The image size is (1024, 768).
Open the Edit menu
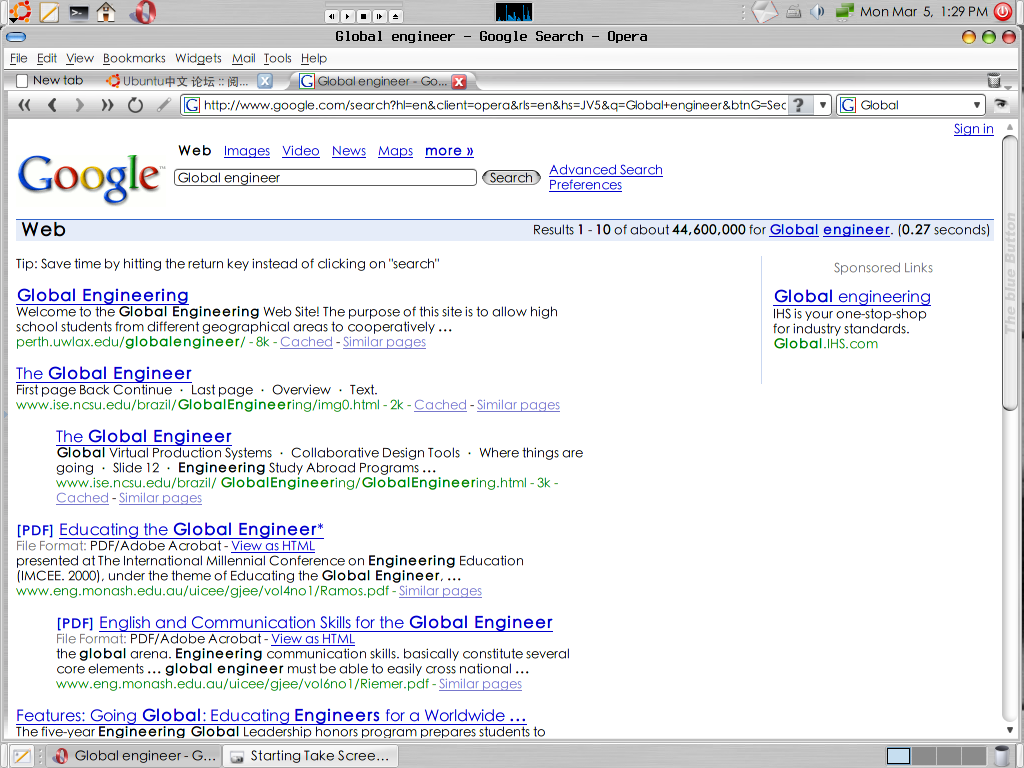click(46, 58)
